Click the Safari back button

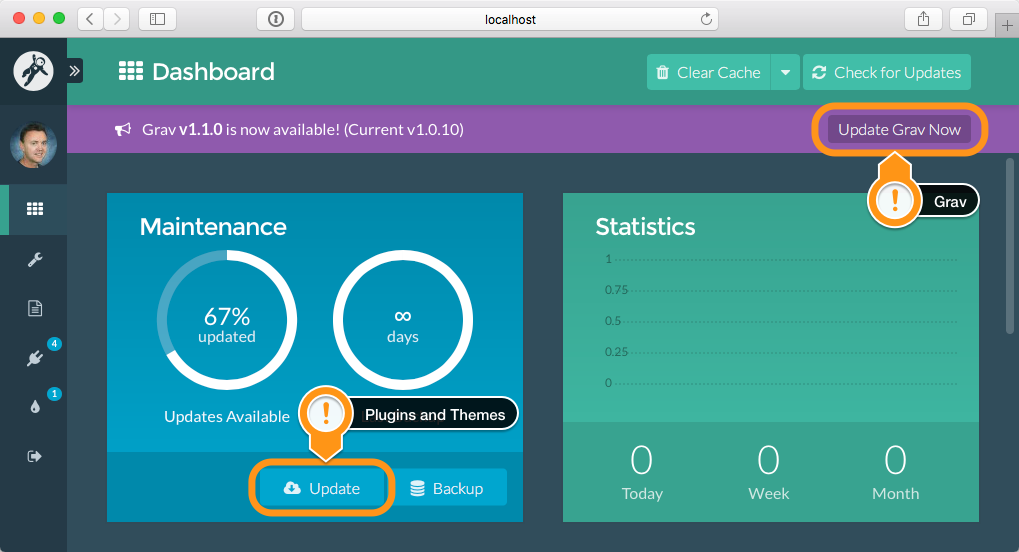click(x=90, y=19)
